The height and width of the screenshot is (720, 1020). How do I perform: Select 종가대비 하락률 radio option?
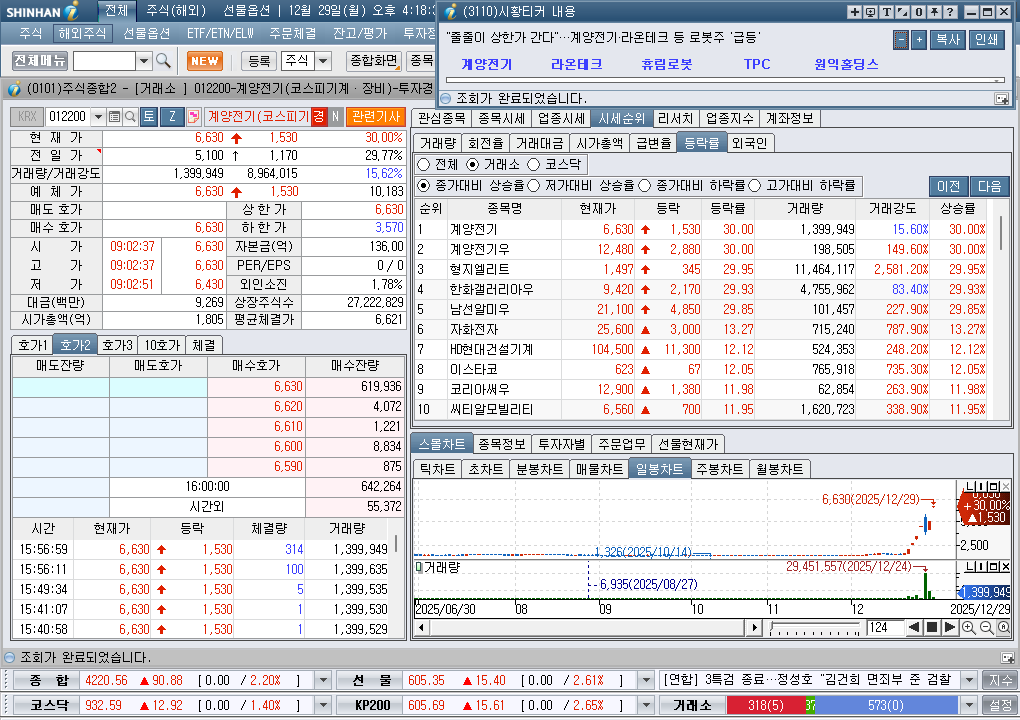645,186
